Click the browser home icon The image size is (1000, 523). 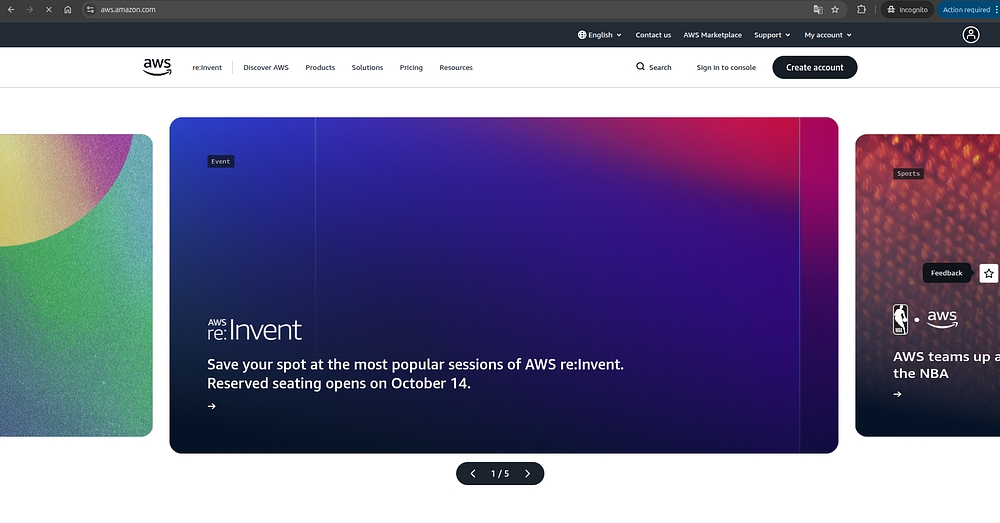(67, 9)
